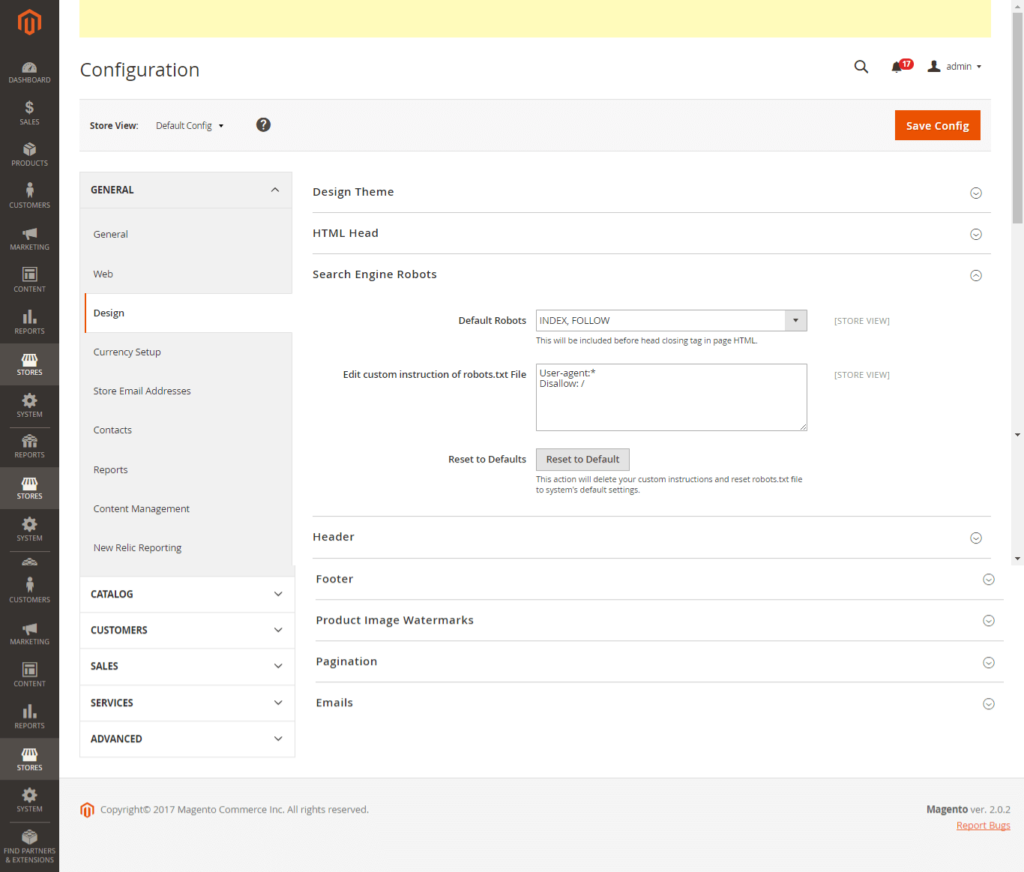Image resolution: width=1024 pixels, height=872 pixels.
Task: Expand the HTML Head fieldset
Action: pos(651,233)
